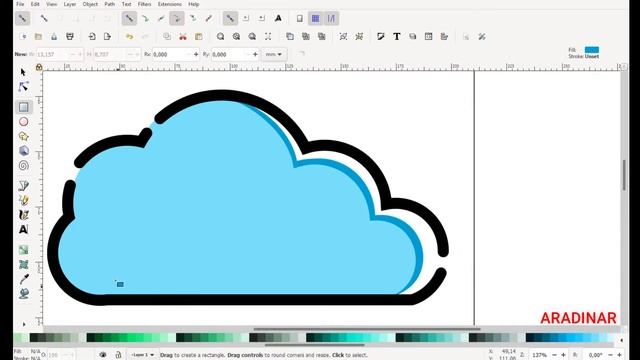Screen dimensions: 640x360
Task: Toggle the global Enable snapping button
Action: [x=22, y=18]
